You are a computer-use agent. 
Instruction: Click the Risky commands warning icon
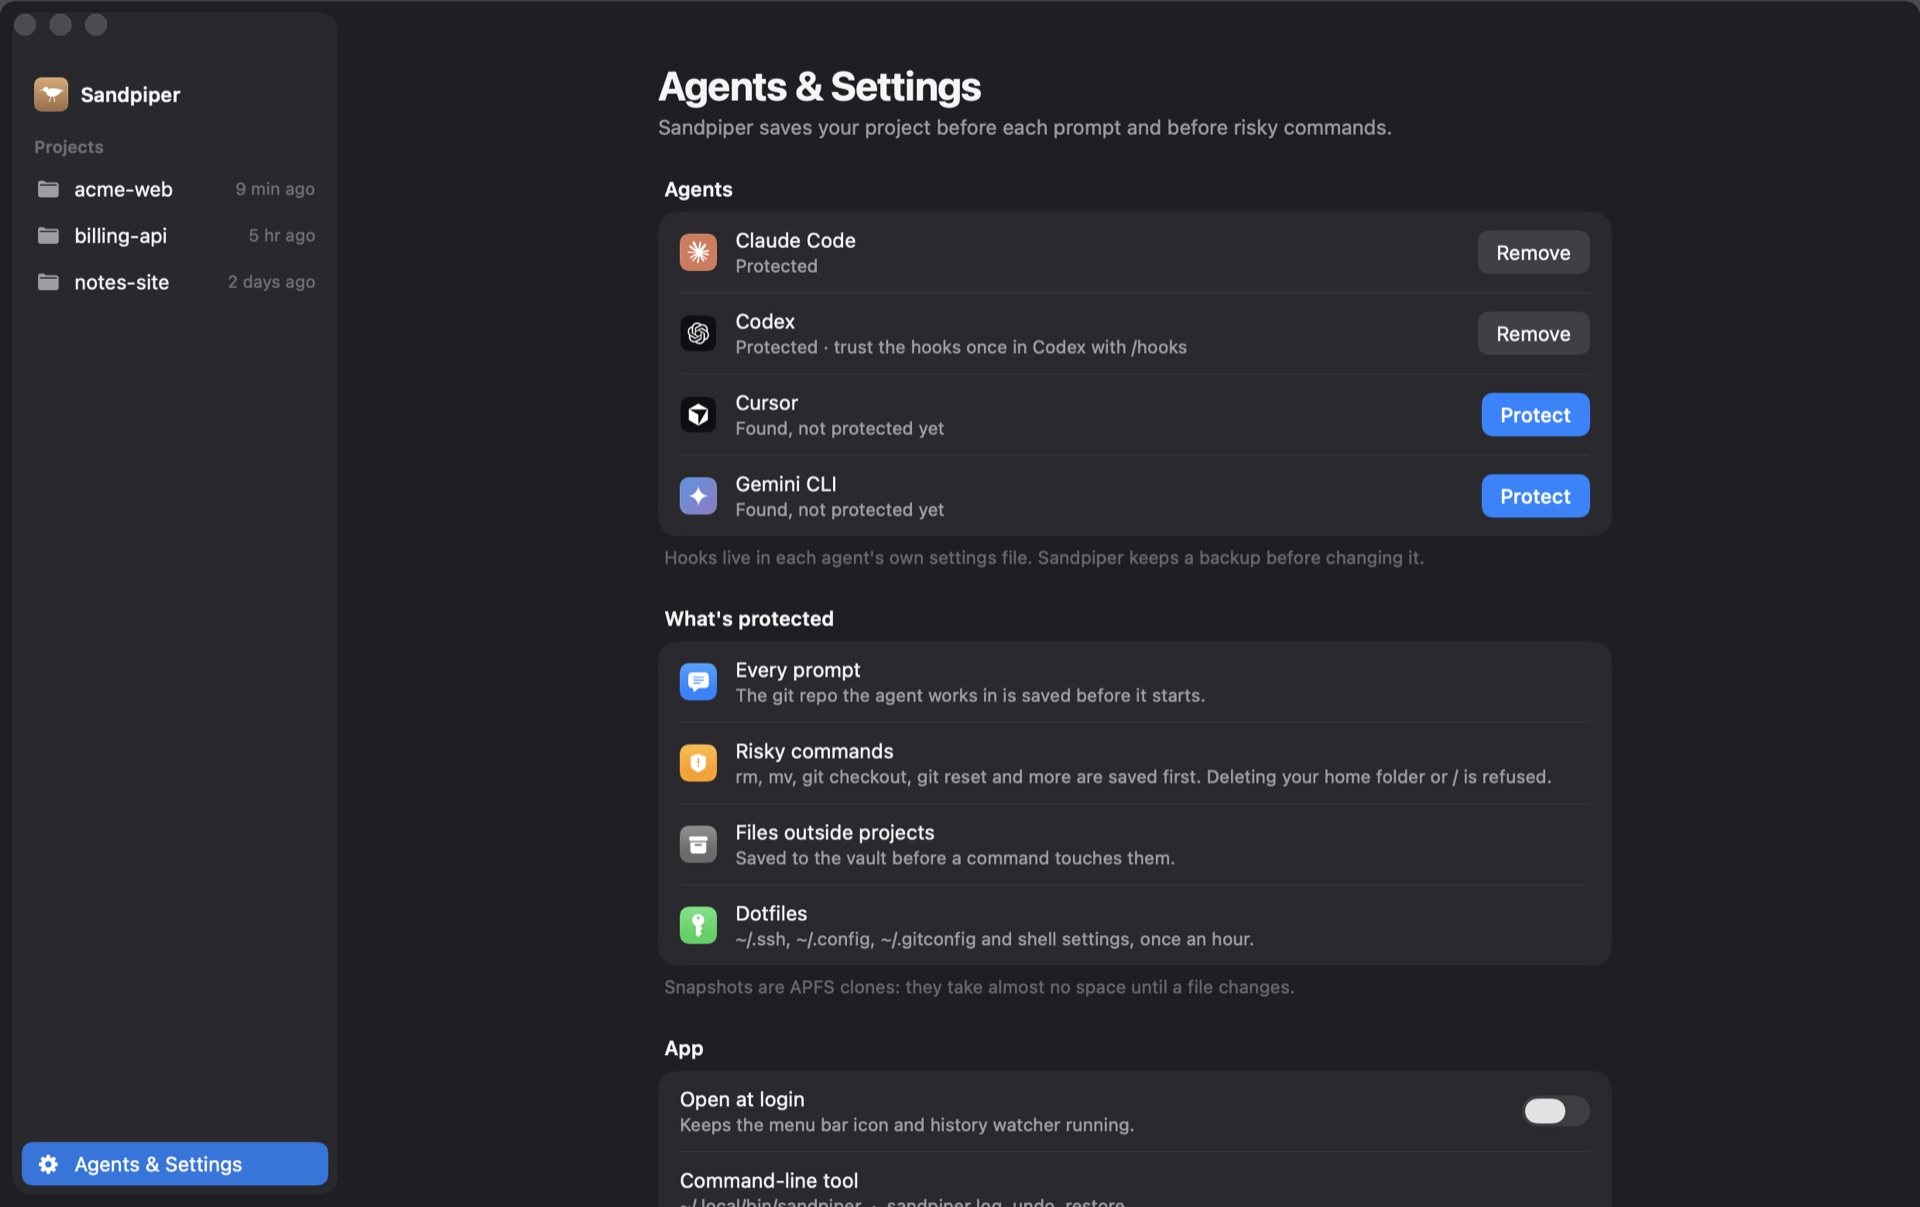point(698,763)
